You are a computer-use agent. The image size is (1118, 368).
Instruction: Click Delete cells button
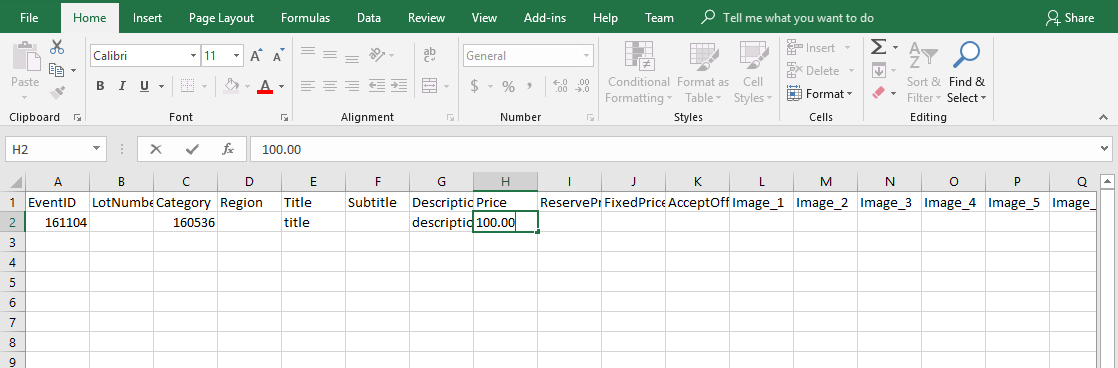[814, 71]
